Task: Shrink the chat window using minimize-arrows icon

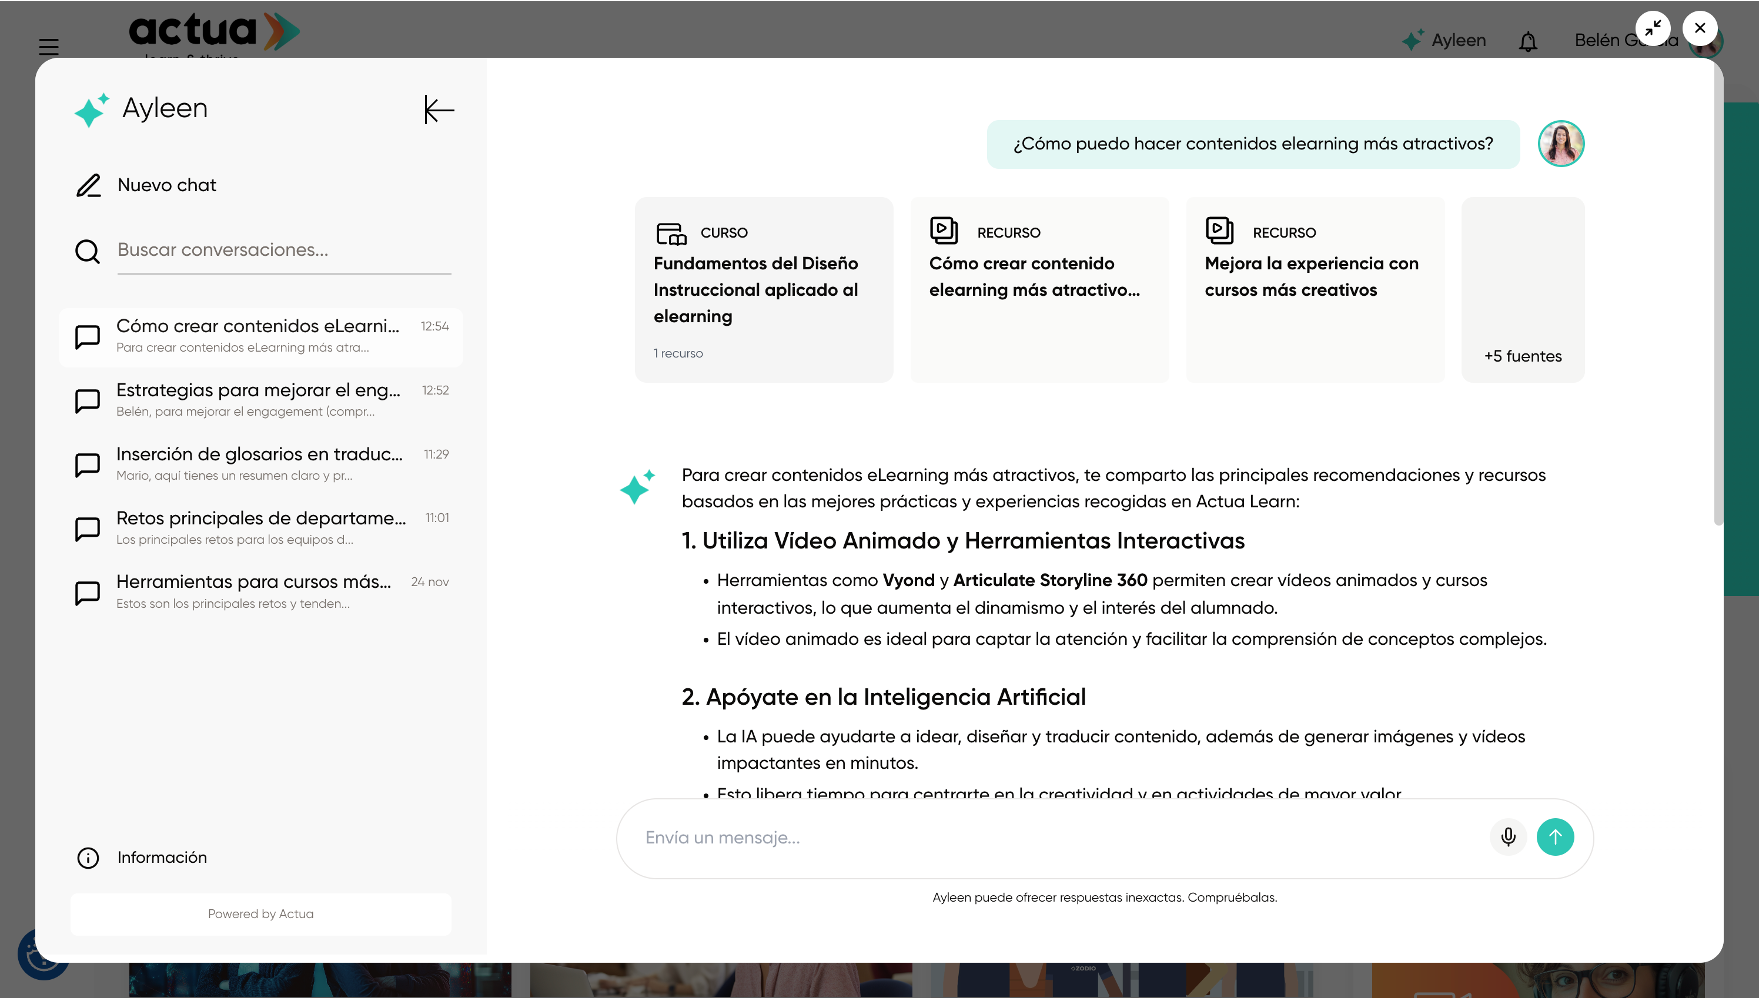Action: [1653, 28]
